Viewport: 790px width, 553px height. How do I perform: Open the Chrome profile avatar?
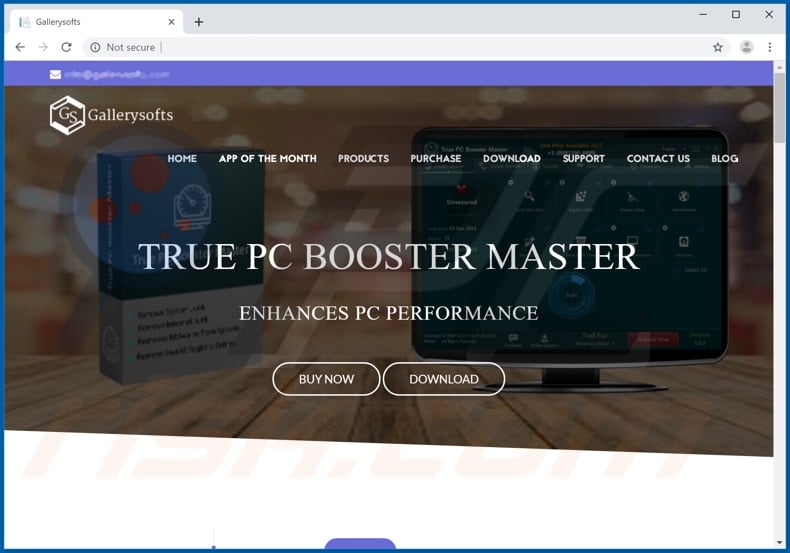click(x=746, y=47)
